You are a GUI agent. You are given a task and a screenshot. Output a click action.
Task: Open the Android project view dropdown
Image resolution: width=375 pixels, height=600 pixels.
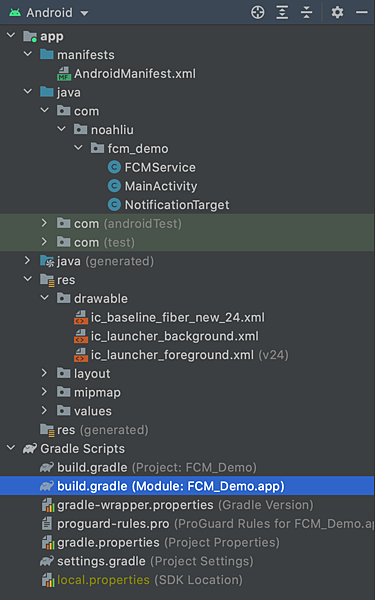click(x=49, y=13)
